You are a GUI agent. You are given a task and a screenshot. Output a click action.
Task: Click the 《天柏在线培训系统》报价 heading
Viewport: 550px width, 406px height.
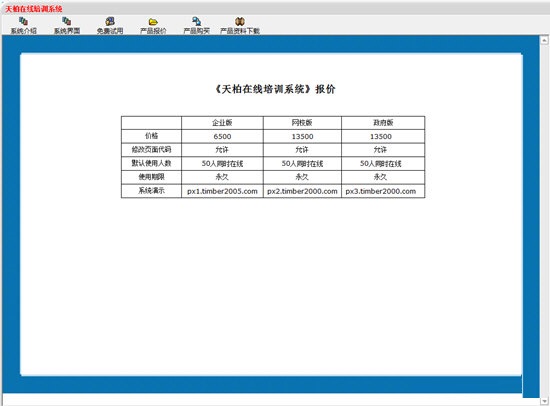click(x=275, y=89)
